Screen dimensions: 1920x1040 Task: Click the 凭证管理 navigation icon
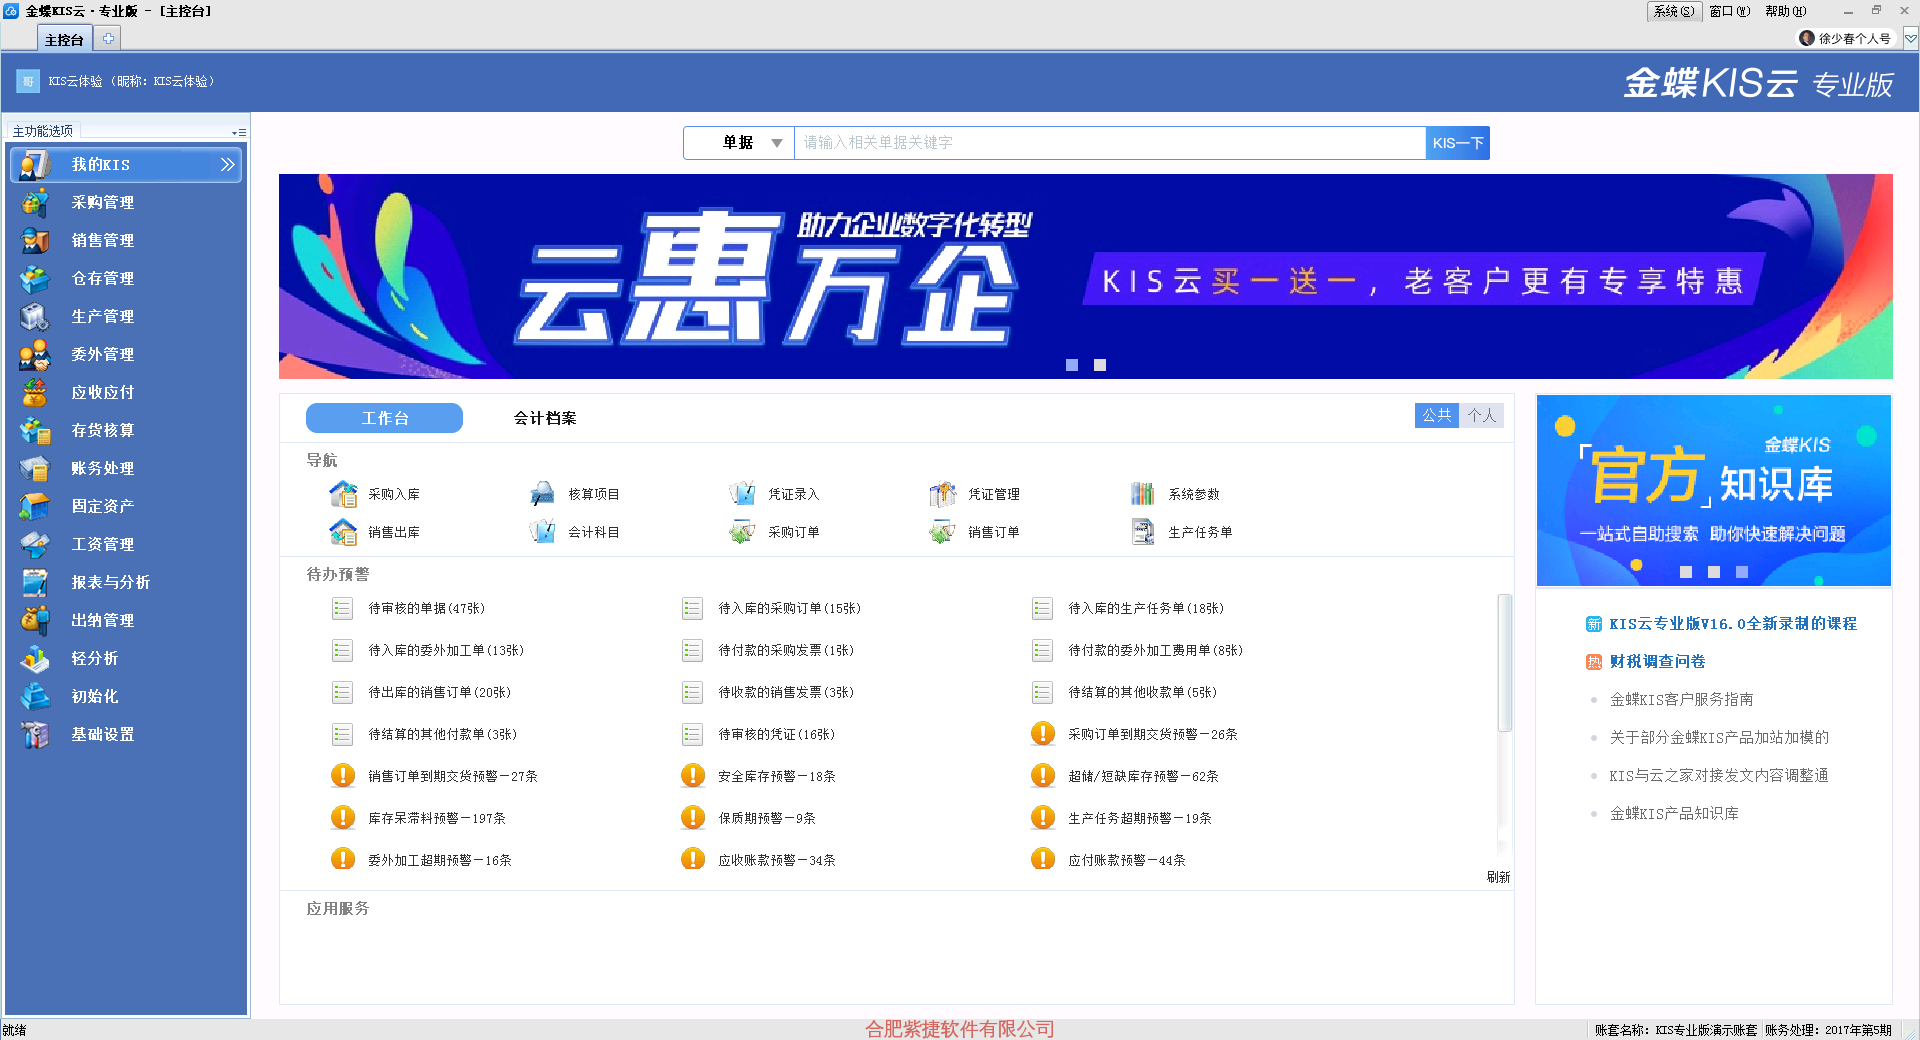(x=942, y=494)
